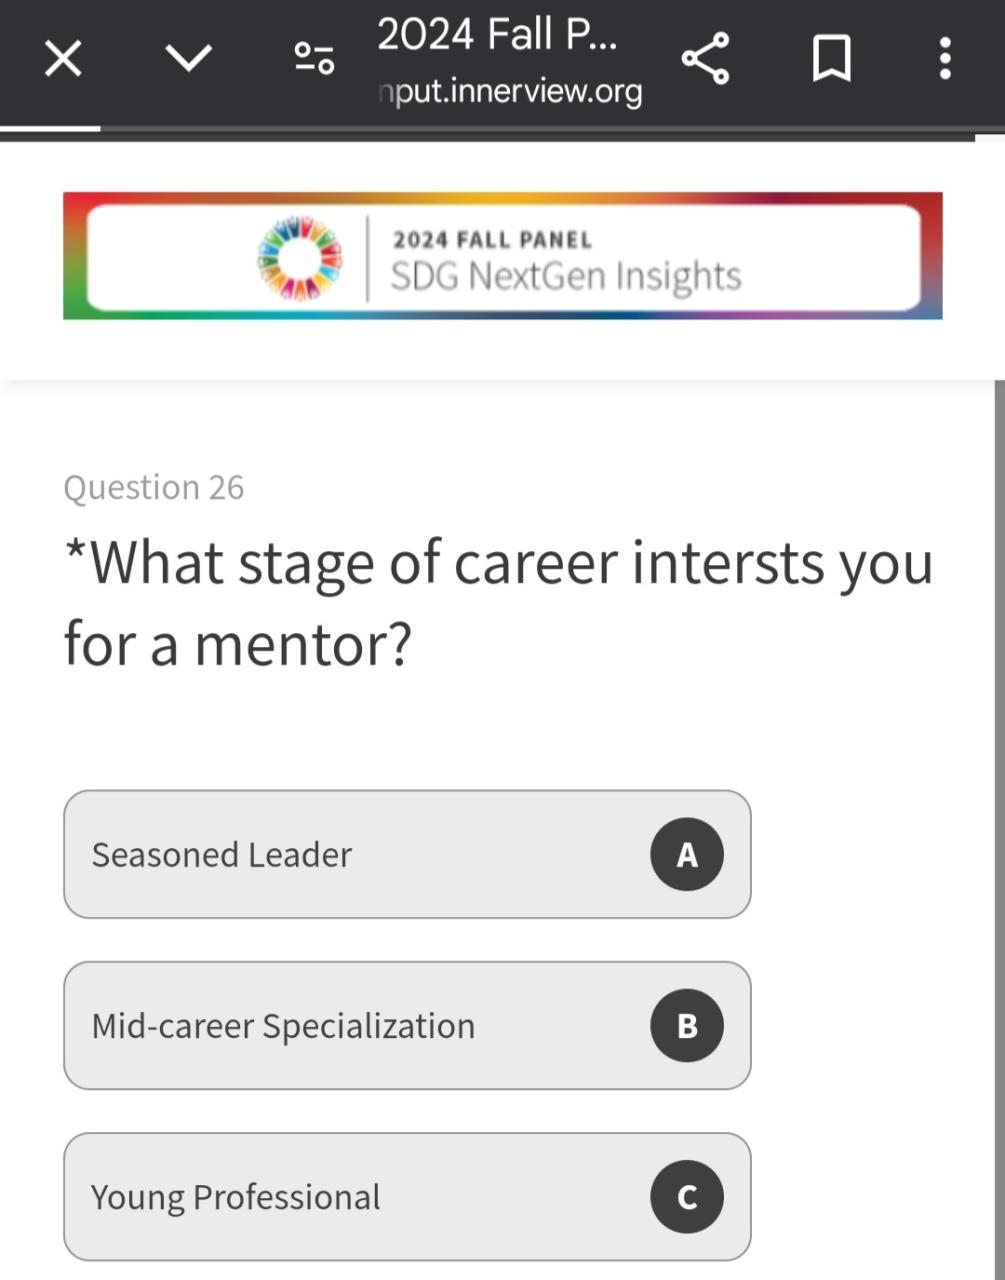The width and height of the screenshot is (1005, 1280).
Task: Select the Seasoned Leader option
Action: [x=350, y=855]
